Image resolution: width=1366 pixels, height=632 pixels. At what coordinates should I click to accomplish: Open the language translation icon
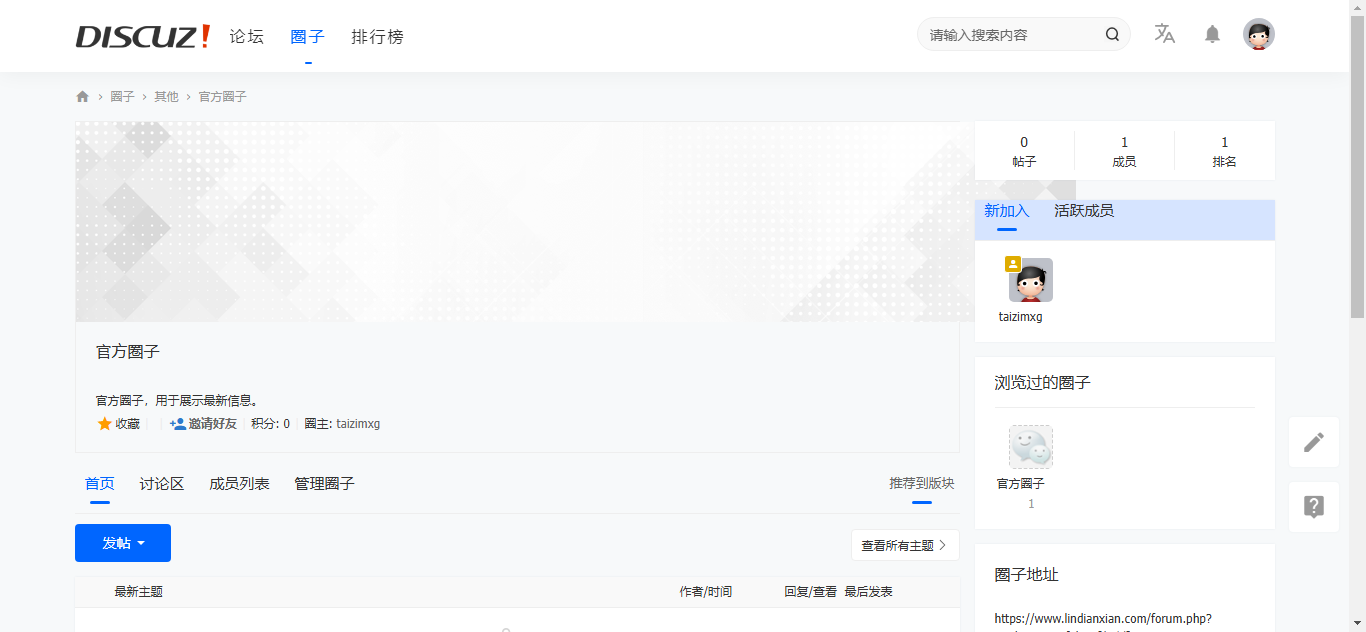click(1164, 34)
